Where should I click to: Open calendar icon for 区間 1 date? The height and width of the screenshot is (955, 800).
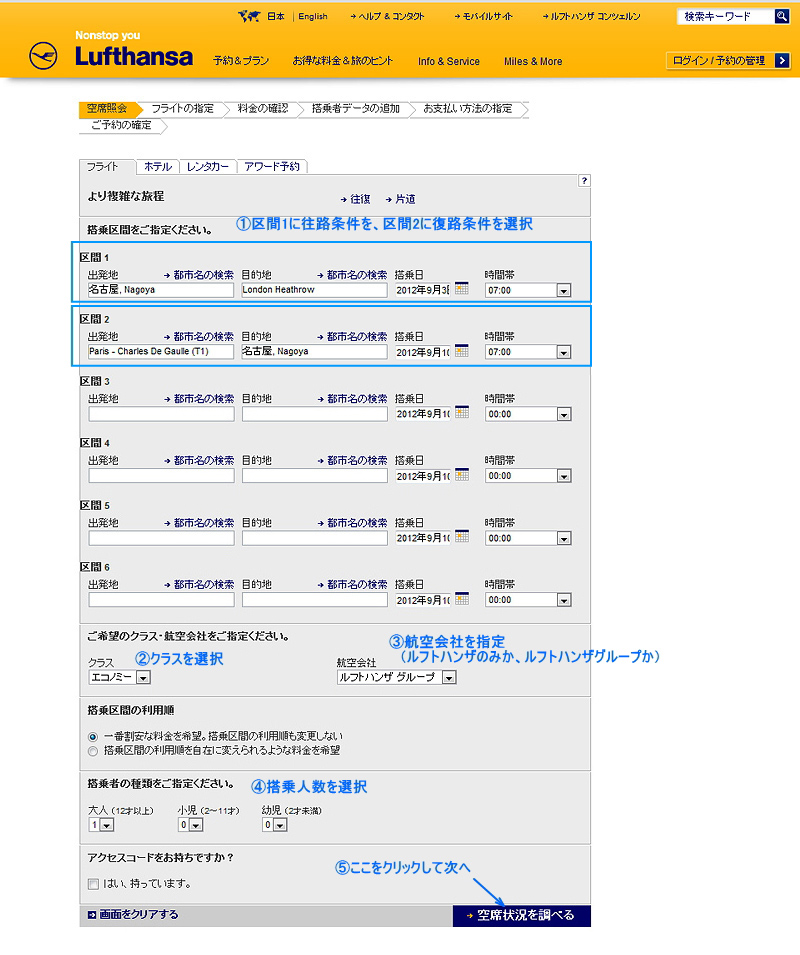point(462,289)
